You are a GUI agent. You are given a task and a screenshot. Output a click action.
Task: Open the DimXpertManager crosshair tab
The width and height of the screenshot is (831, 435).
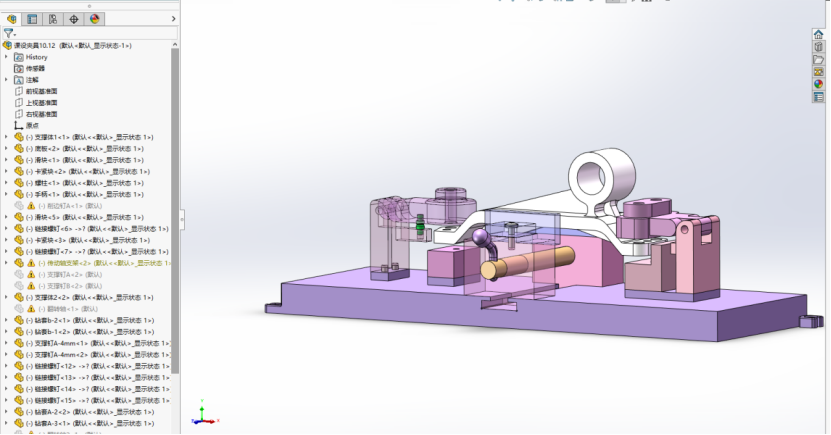(x=74, y=19)
